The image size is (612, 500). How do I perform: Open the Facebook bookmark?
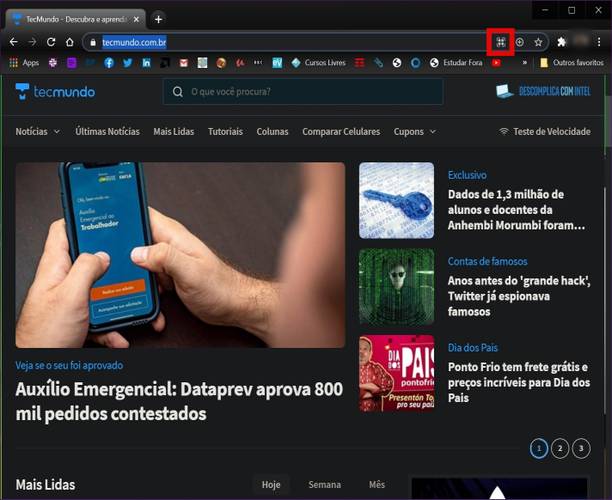coord(109,62)
